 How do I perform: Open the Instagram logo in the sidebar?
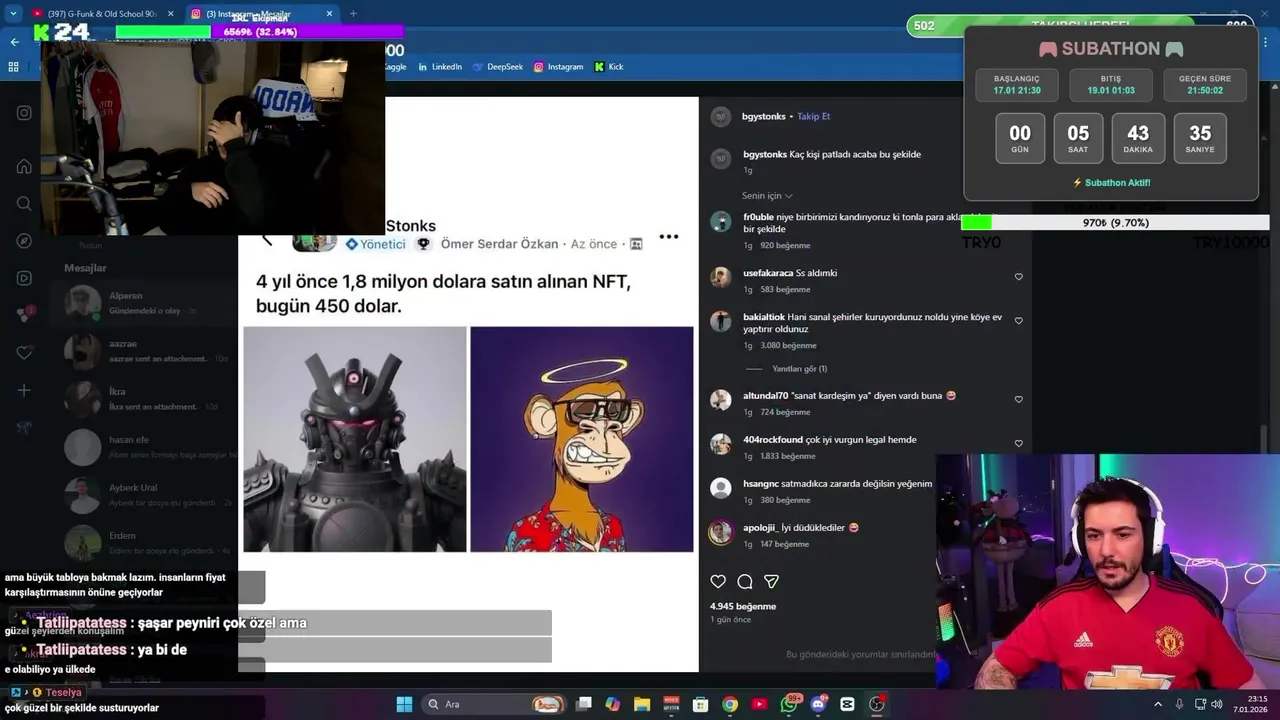pyautogui.click(x=24, y=113)
